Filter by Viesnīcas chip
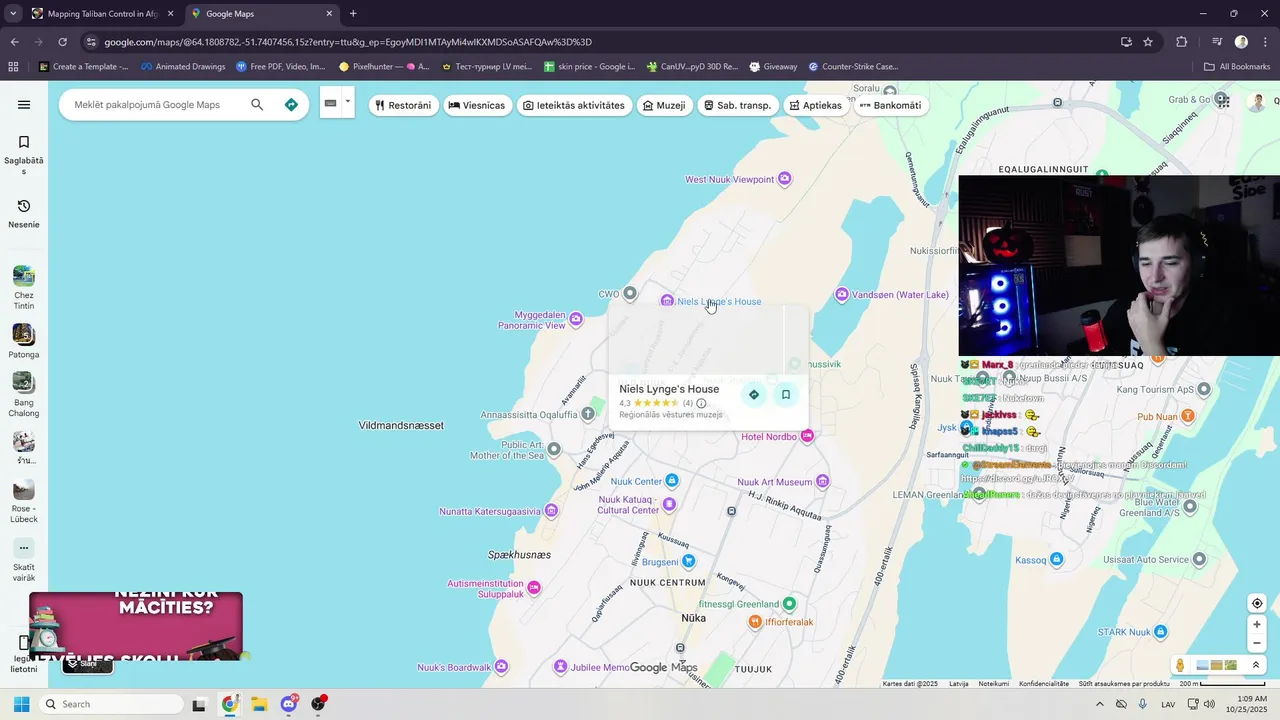Viewport: 1280px width, 720px height. pyautogui.click(x=476, y=105)
